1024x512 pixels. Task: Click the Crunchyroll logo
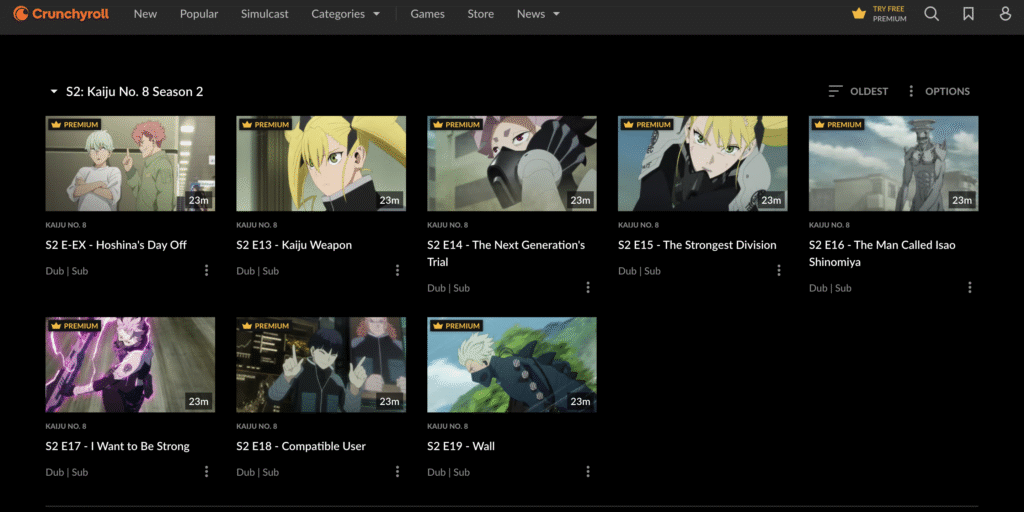point(61,14)
